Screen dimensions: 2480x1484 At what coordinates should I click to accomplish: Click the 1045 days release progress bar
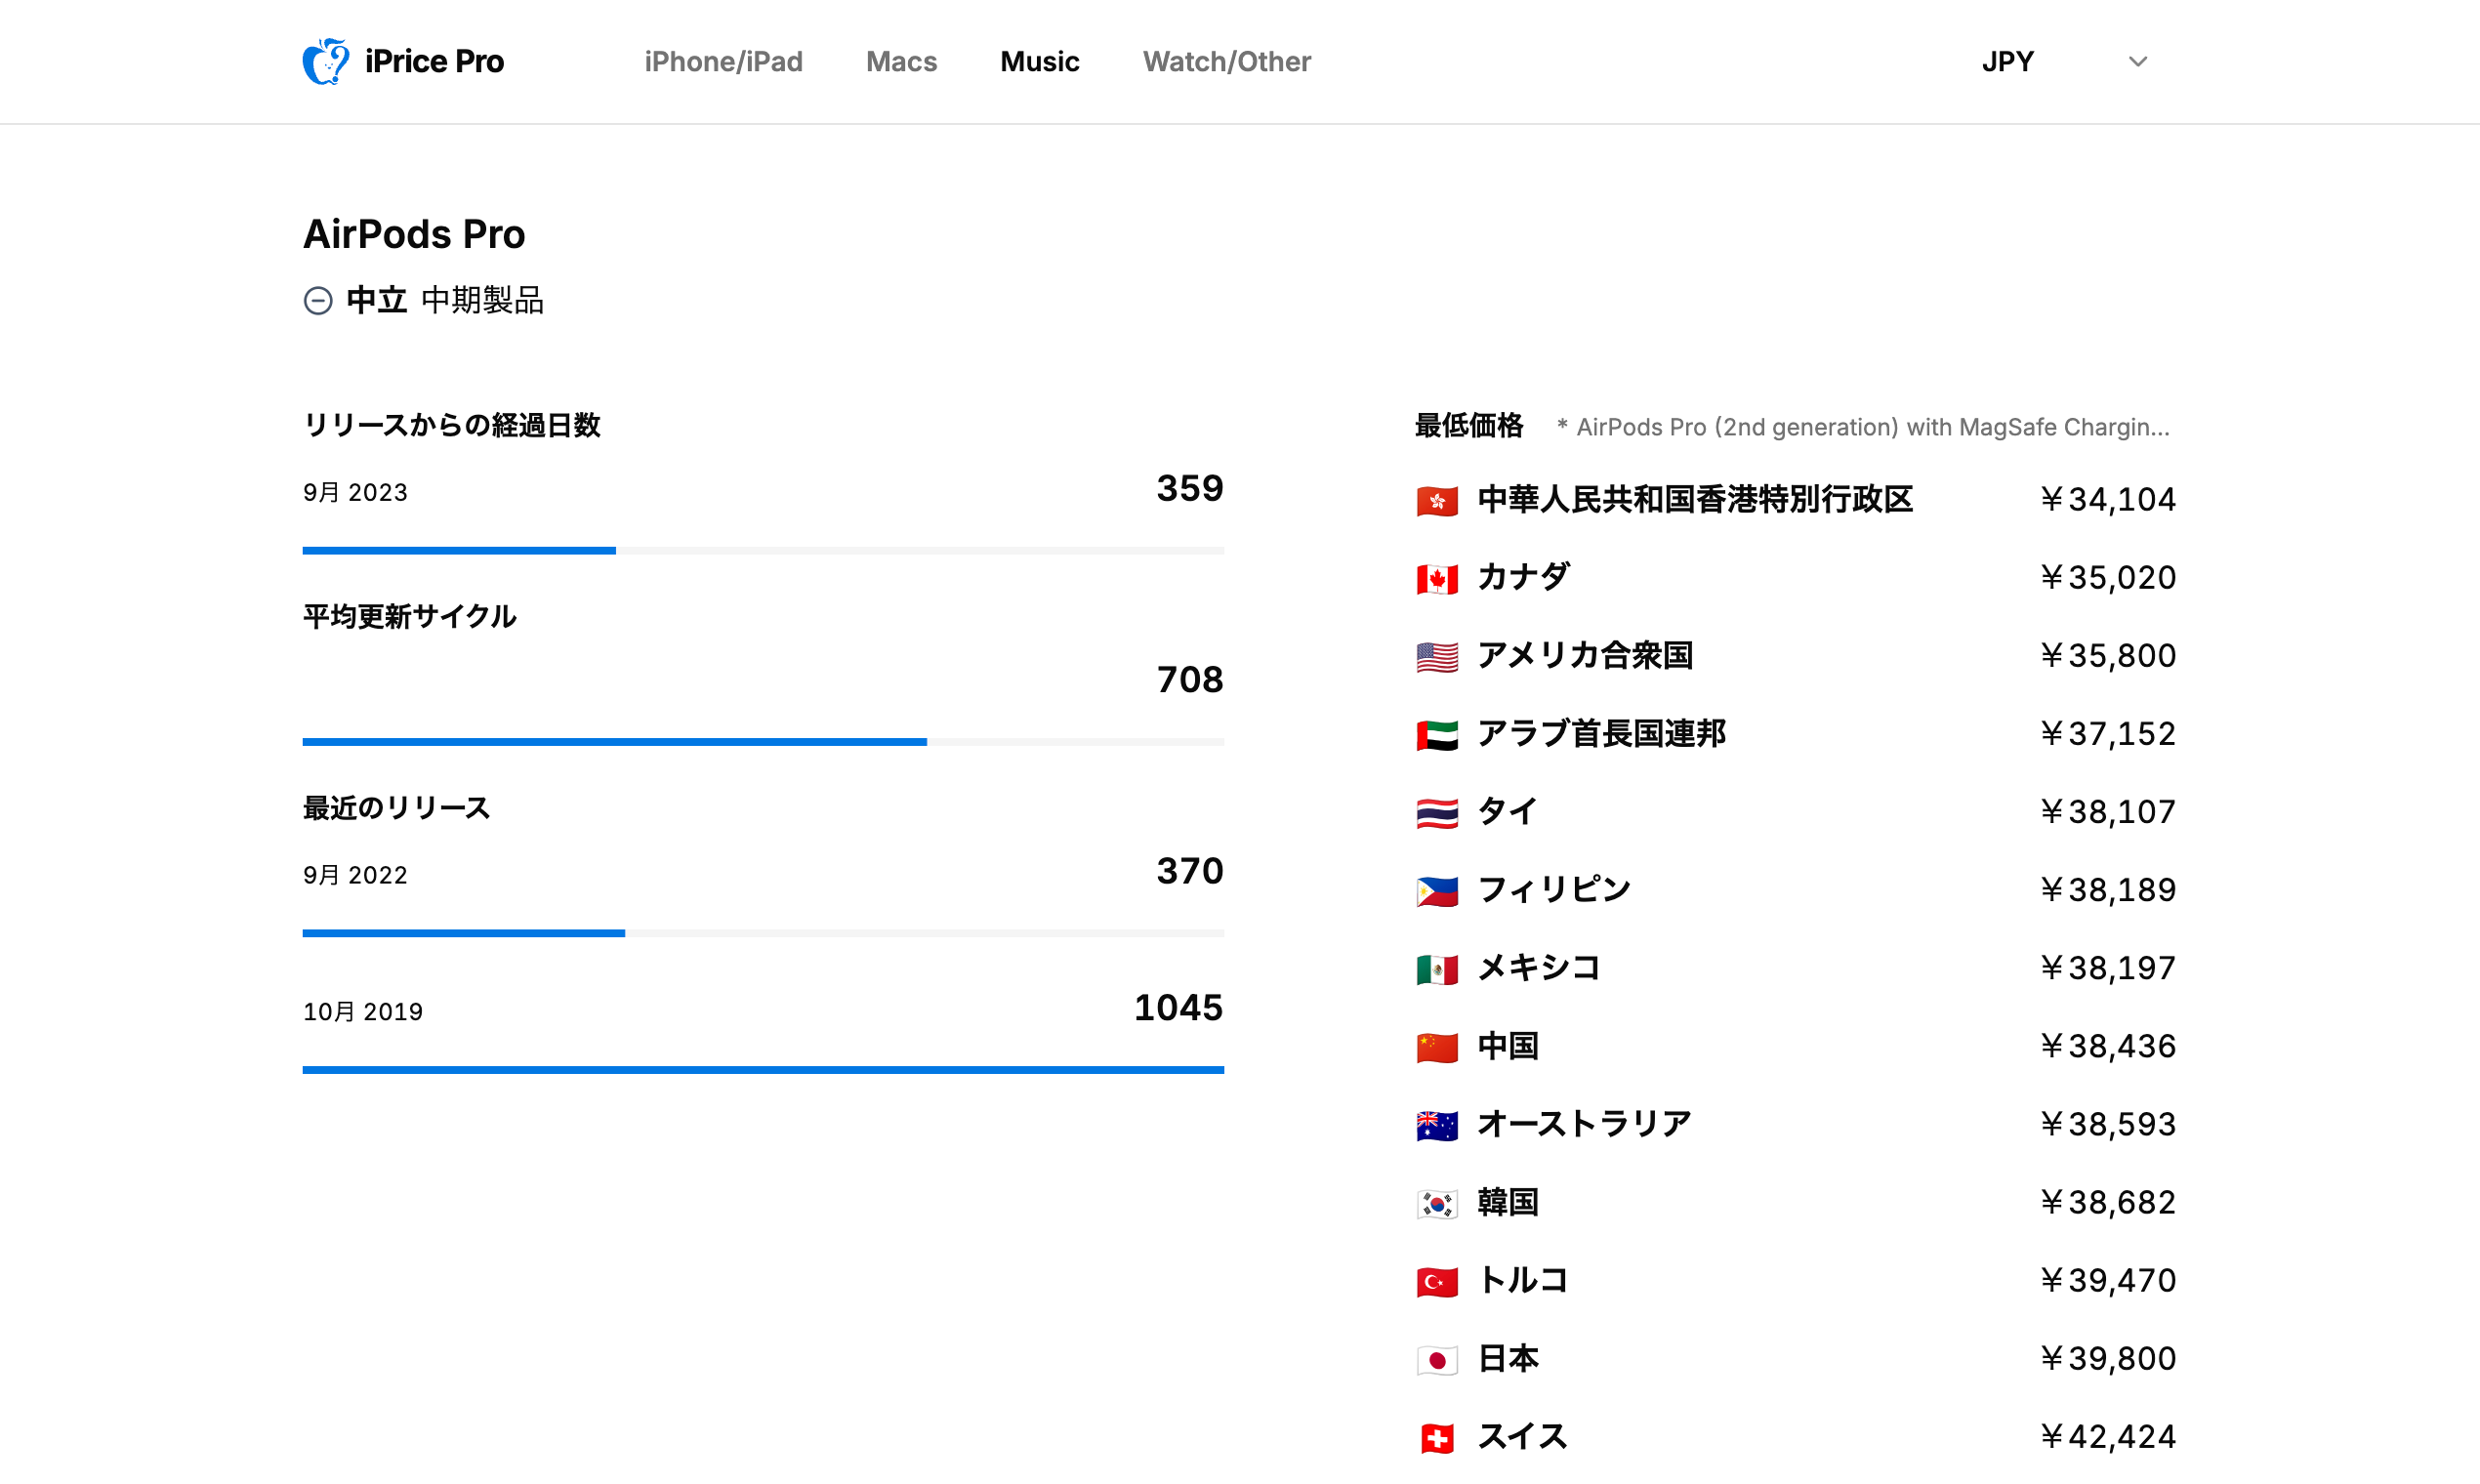(763, 1070)
